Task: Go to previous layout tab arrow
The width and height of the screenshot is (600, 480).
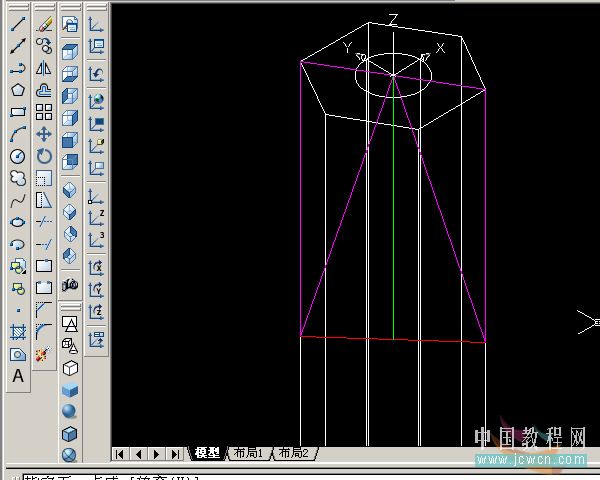Action: (139, 454)
